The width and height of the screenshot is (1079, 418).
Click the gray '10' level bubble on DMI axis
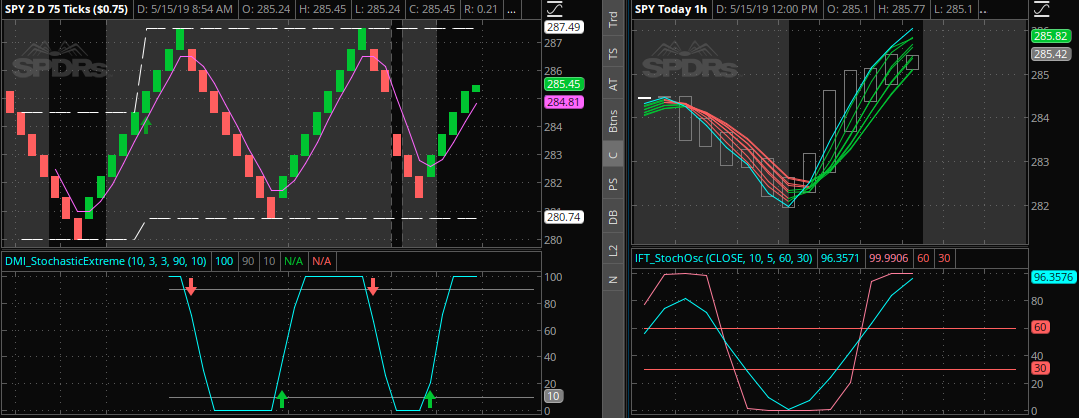[553, 397]
